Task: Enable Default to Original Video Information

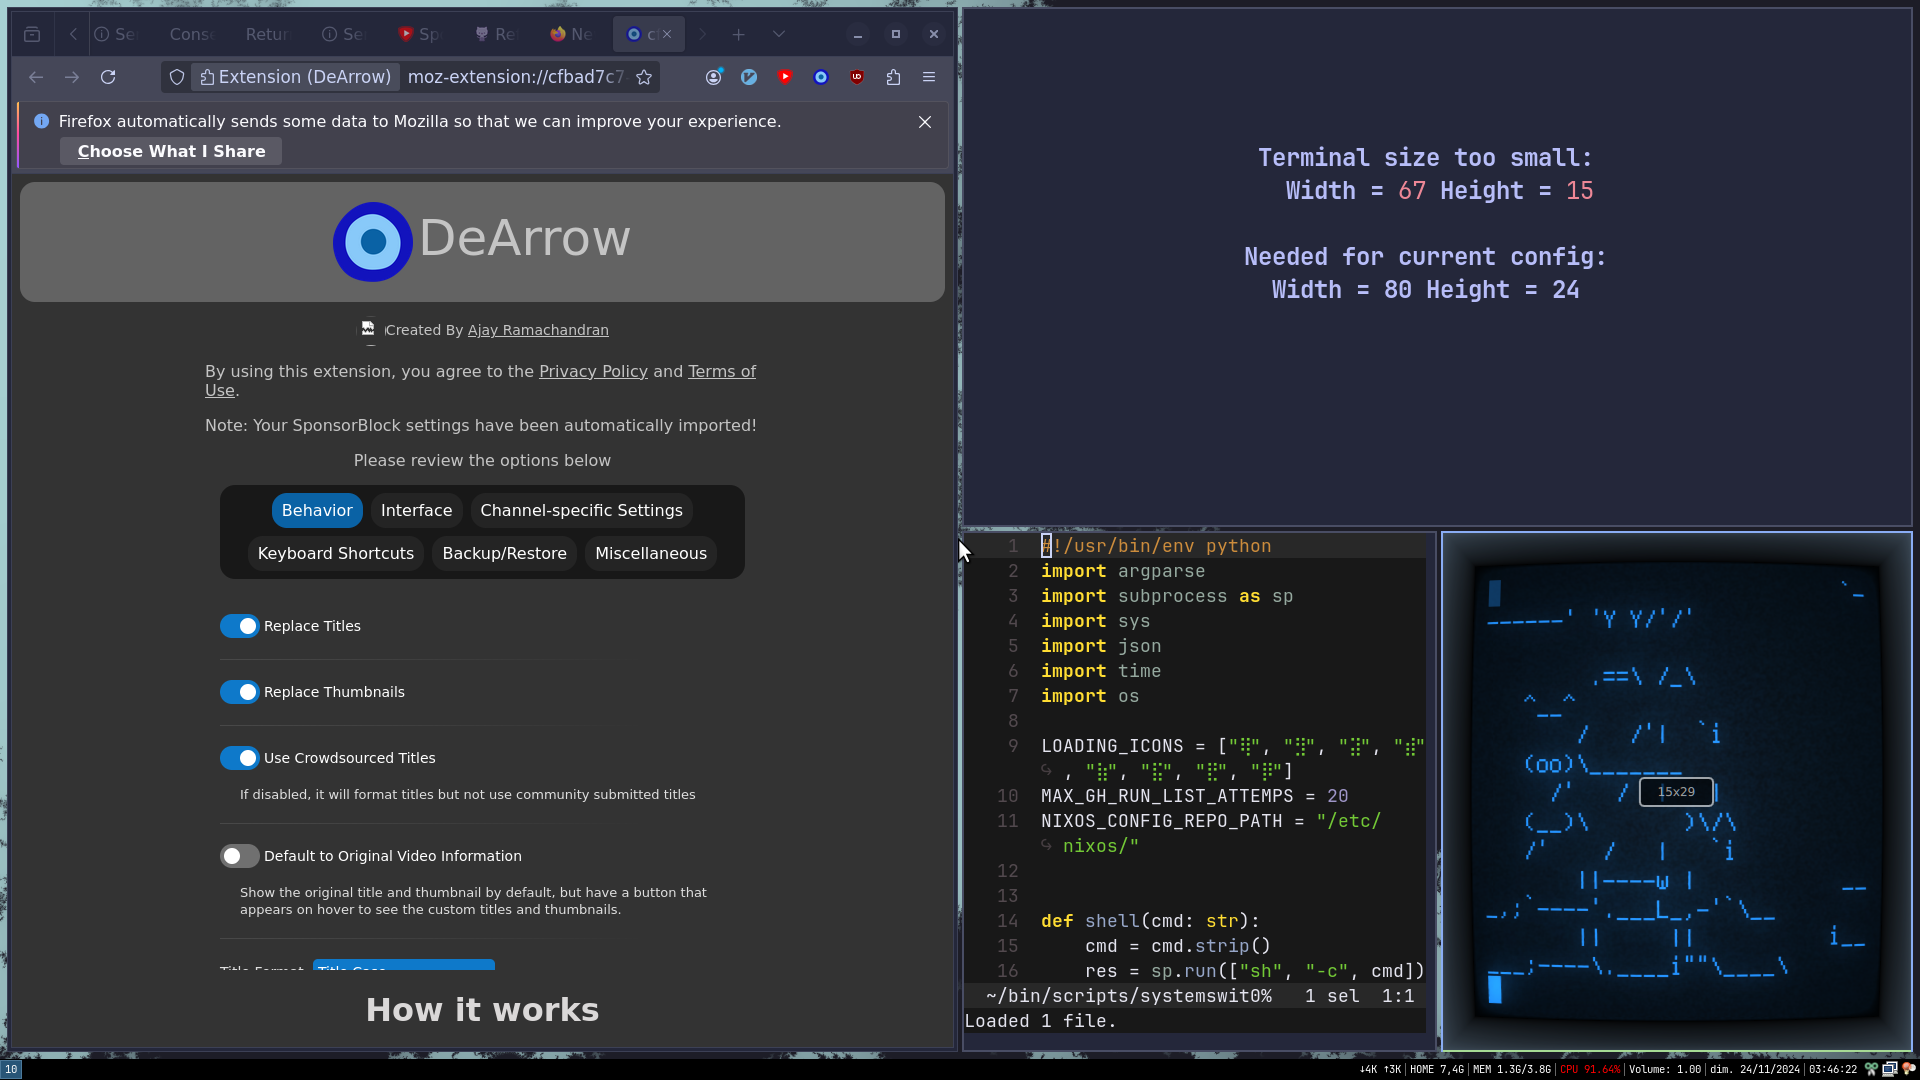Action: pyautogui.click(x=240, y=856)
